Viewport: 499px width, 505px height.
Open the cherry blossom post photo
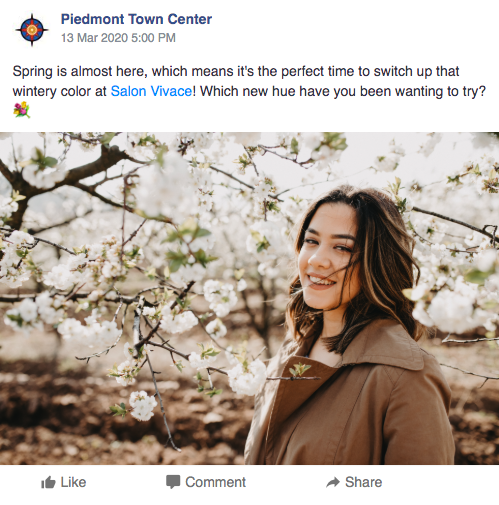point(249,298)
